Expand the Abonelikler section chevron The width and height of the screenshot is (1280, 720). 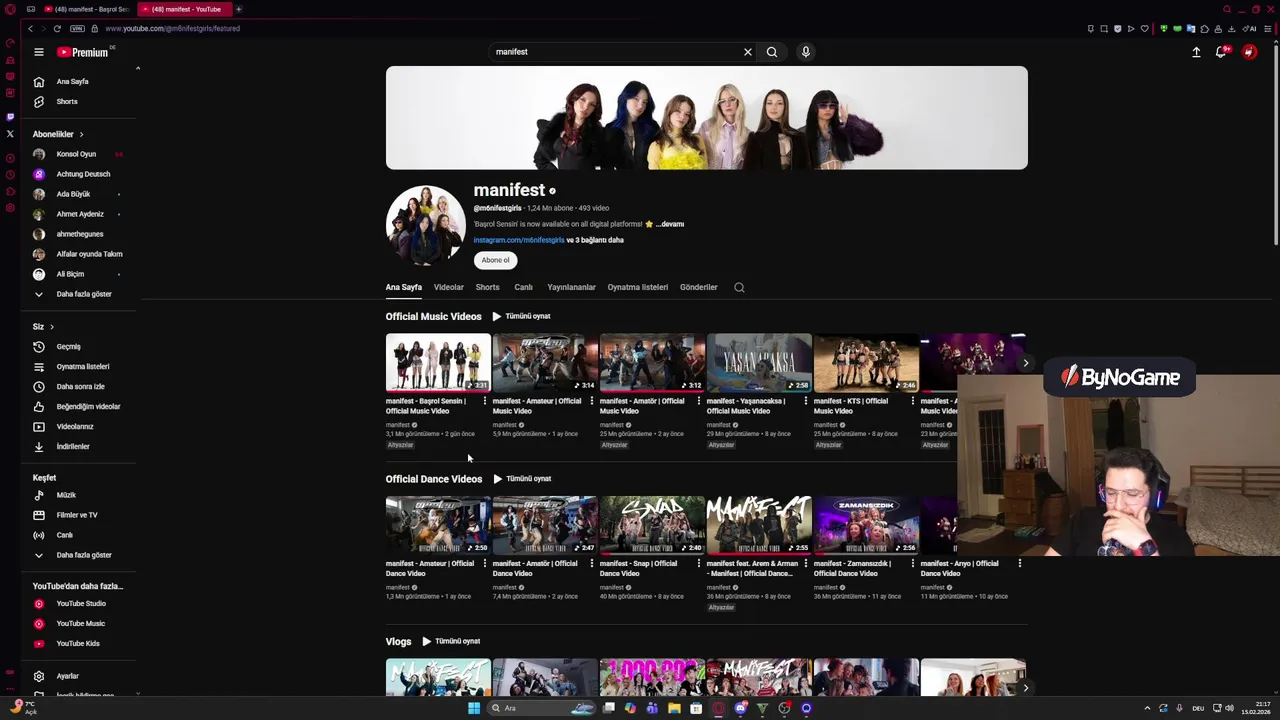click(81, 134)
